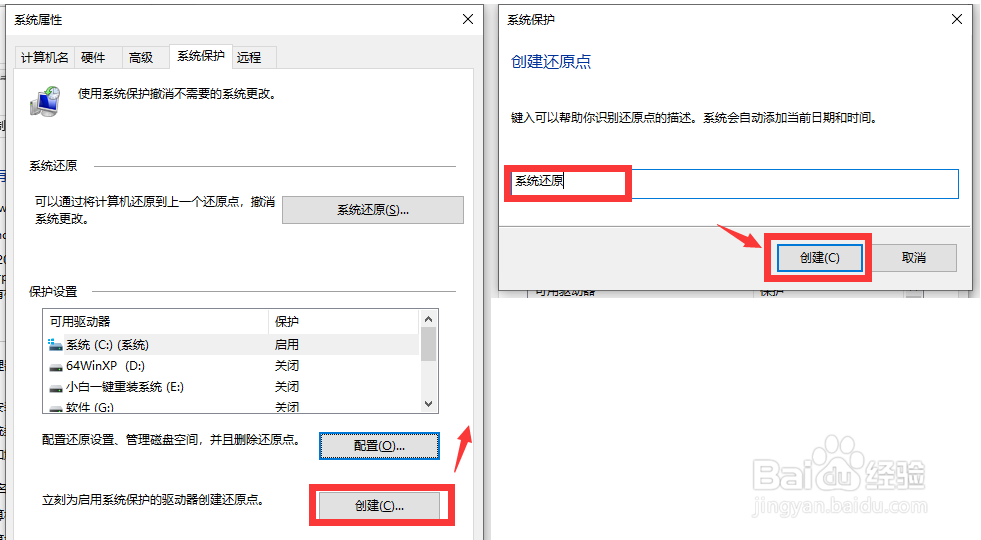Select the 系统 (C:) (系统) drive row

click(x=231, y=345)
